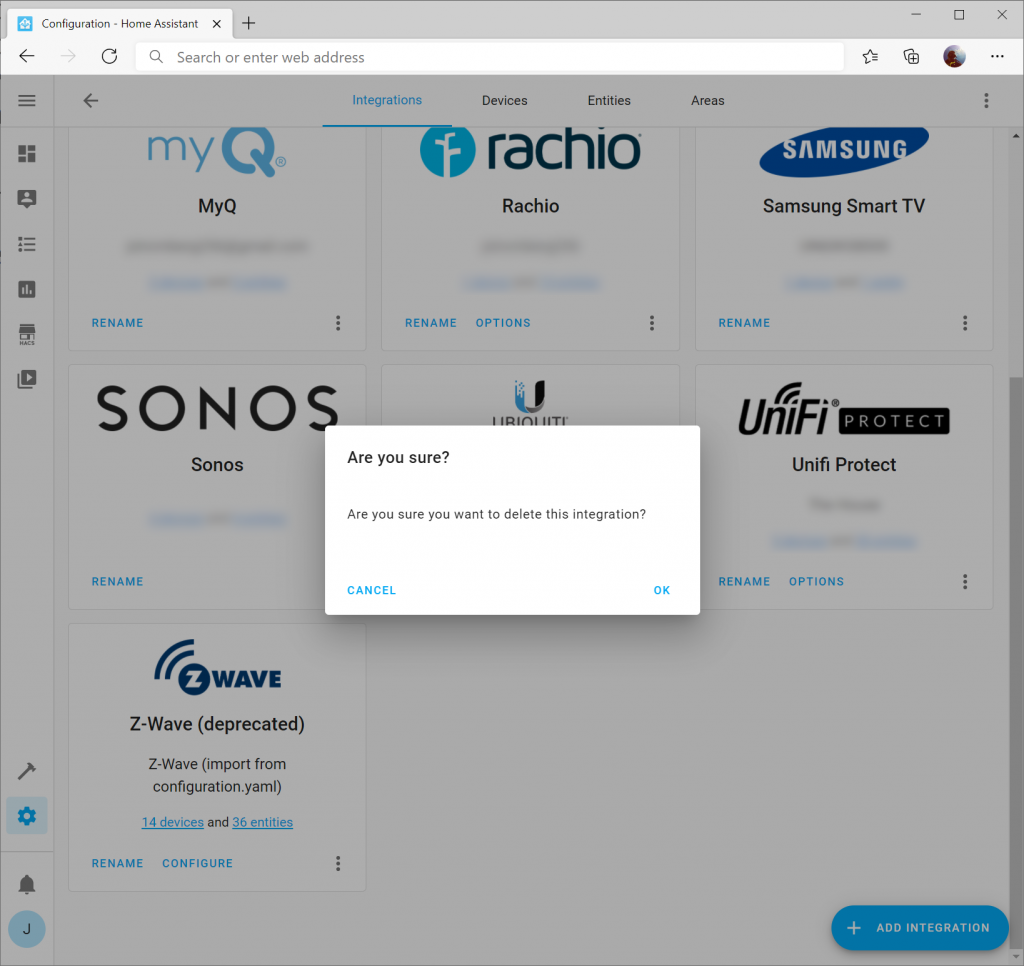The height and width of the screenshot is (966, 1024).
Task: Click the browser back button
Action: point(27,56)
